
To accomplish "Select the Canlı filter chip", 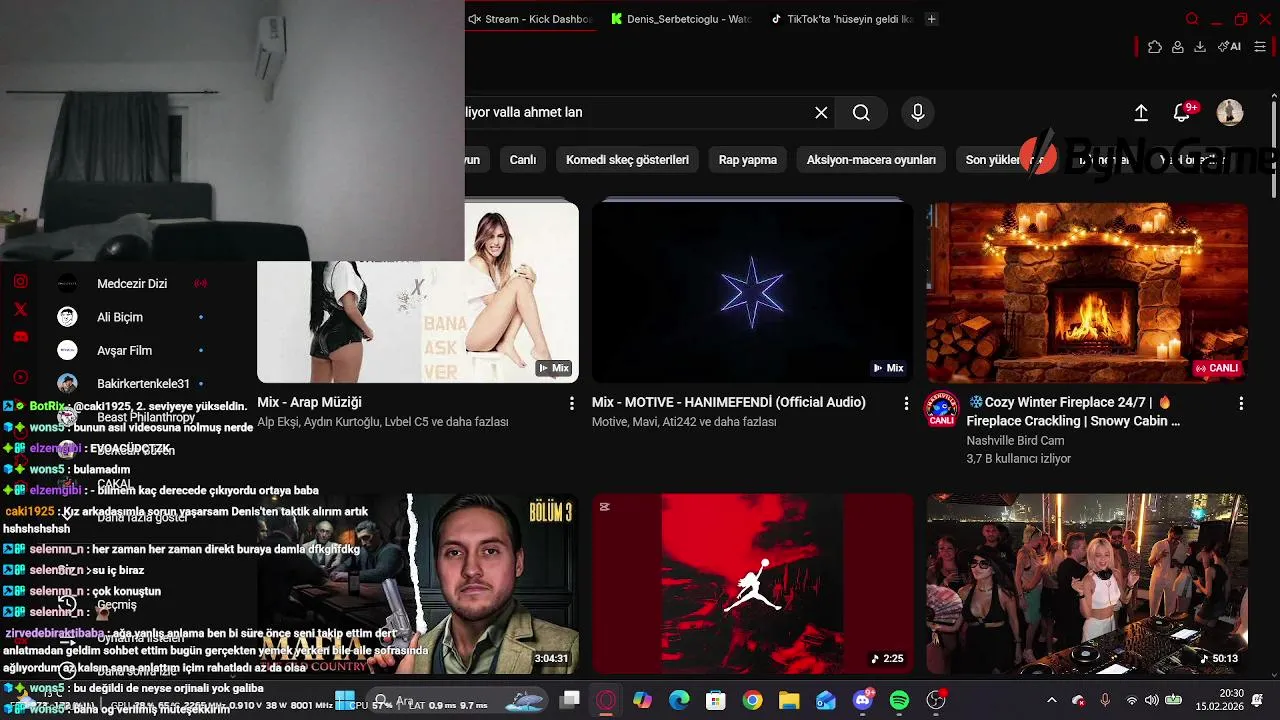I will (523, 160).
